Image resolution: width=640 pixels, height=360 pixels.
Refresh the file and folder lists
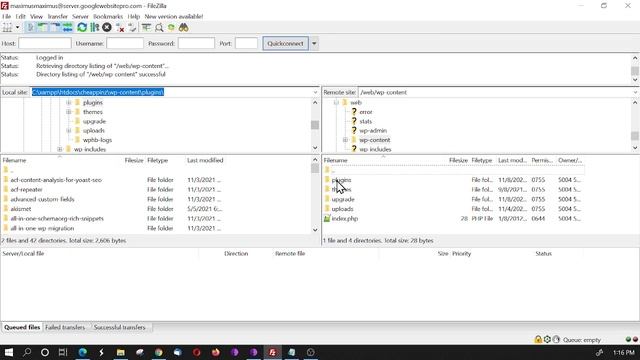pyautogui.click(x=82, y=27)
